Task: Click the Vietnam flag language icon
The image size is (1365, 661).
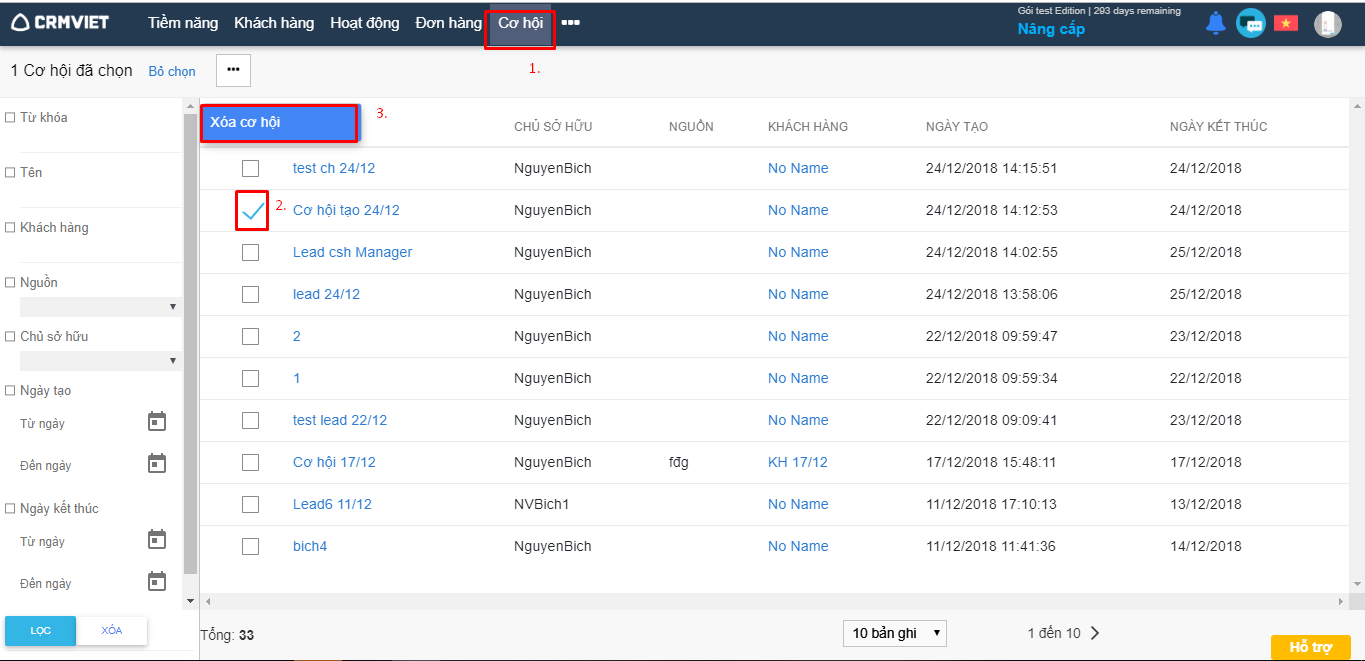Action: pos(1285,23)
